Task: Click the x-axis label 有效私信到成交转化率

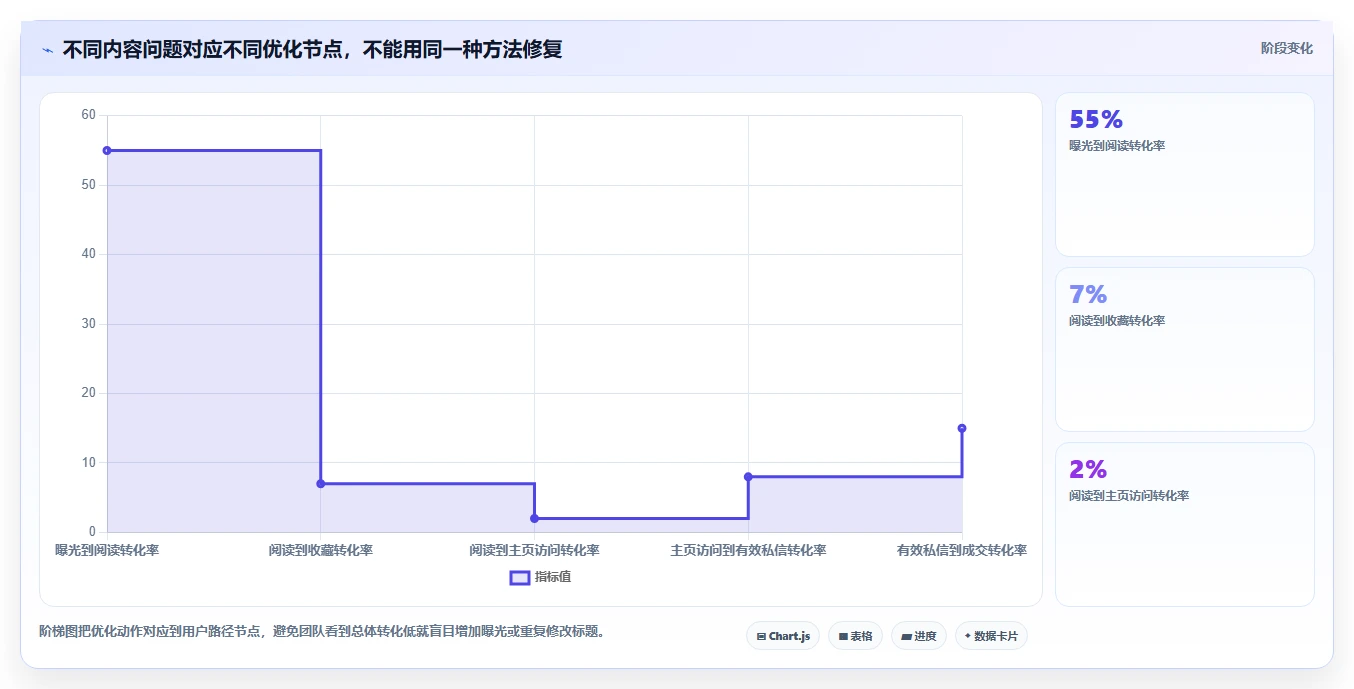Action: pyautogui.click(x=962, y=551)
